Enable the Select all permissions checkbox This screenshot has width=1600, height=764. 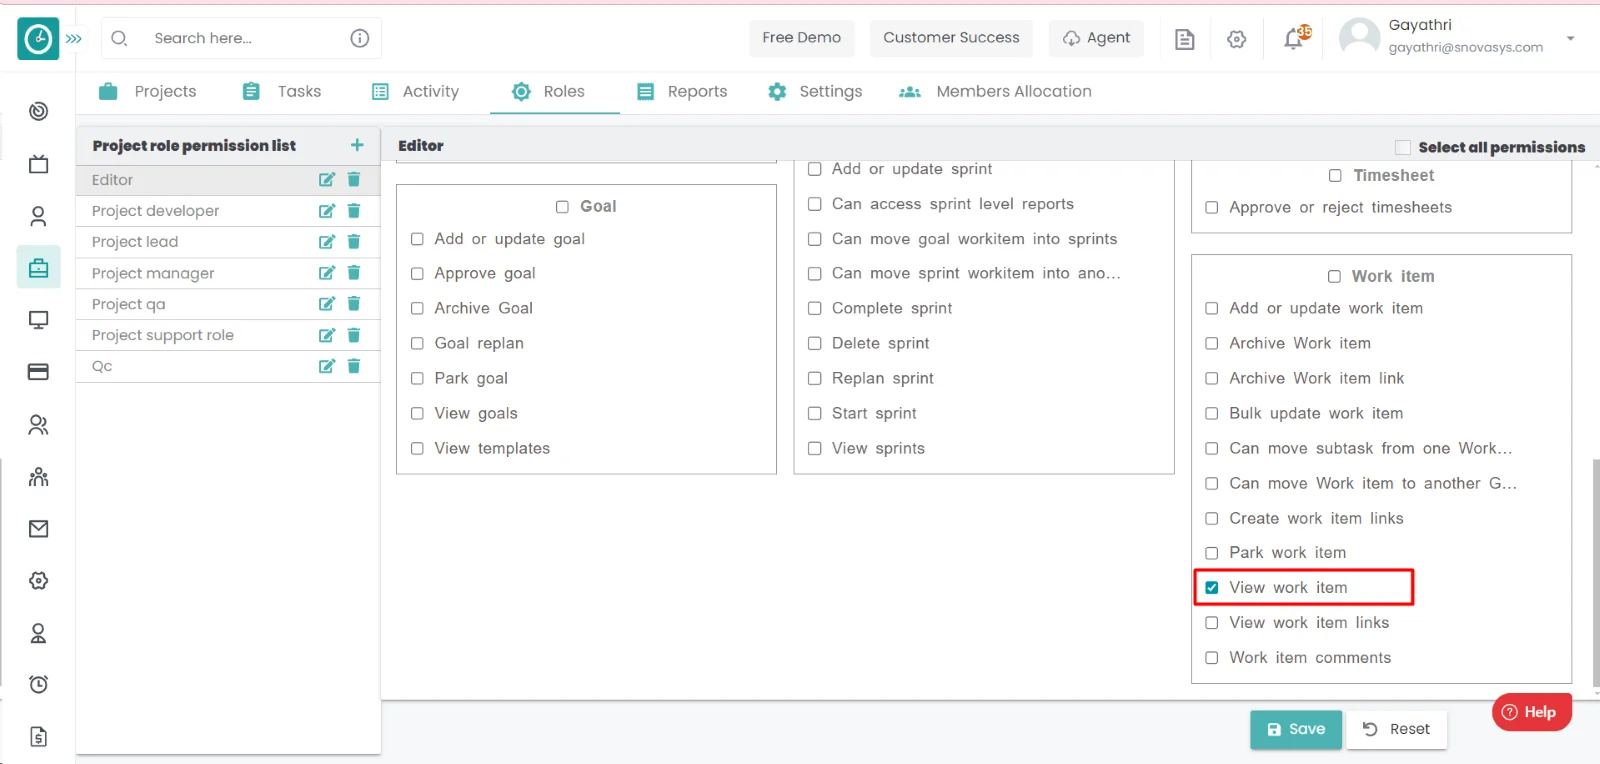(x=1403, y=147)
